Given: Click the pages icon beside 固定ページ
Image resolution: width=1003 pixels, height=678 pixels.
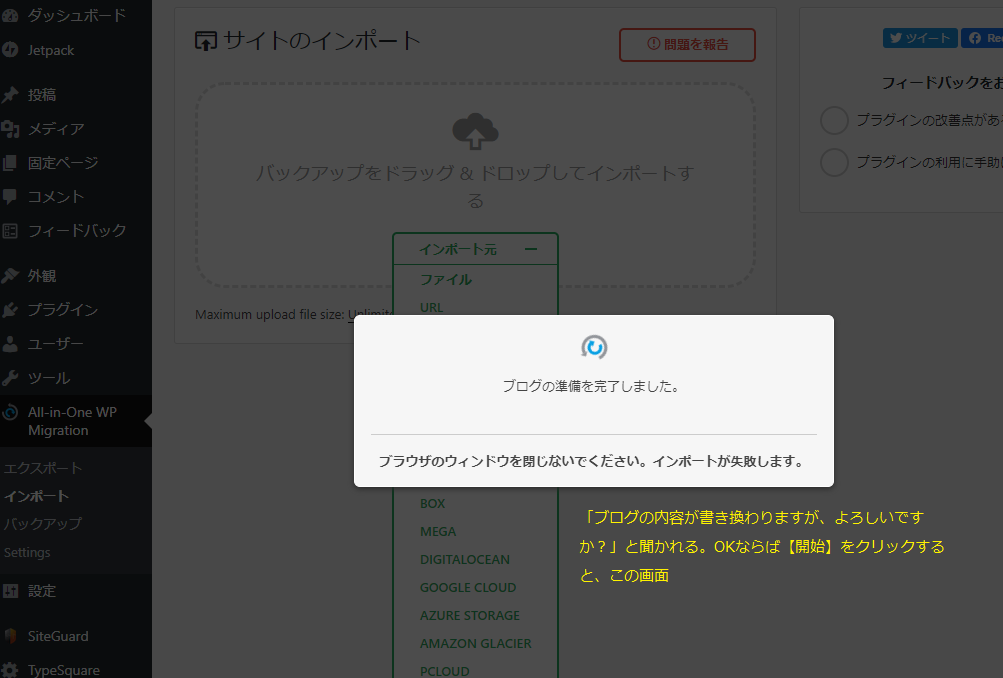Looking at the screenshot, I should pyautogui.click(x=10, y=163).
